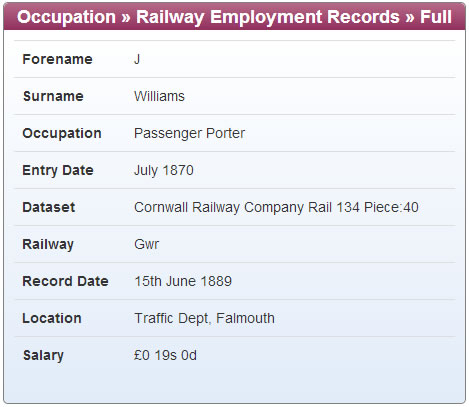Image resolution: width=469 pixels, height=407 pixels.
Task: Click the forename value J
Action: pos(137,59)
